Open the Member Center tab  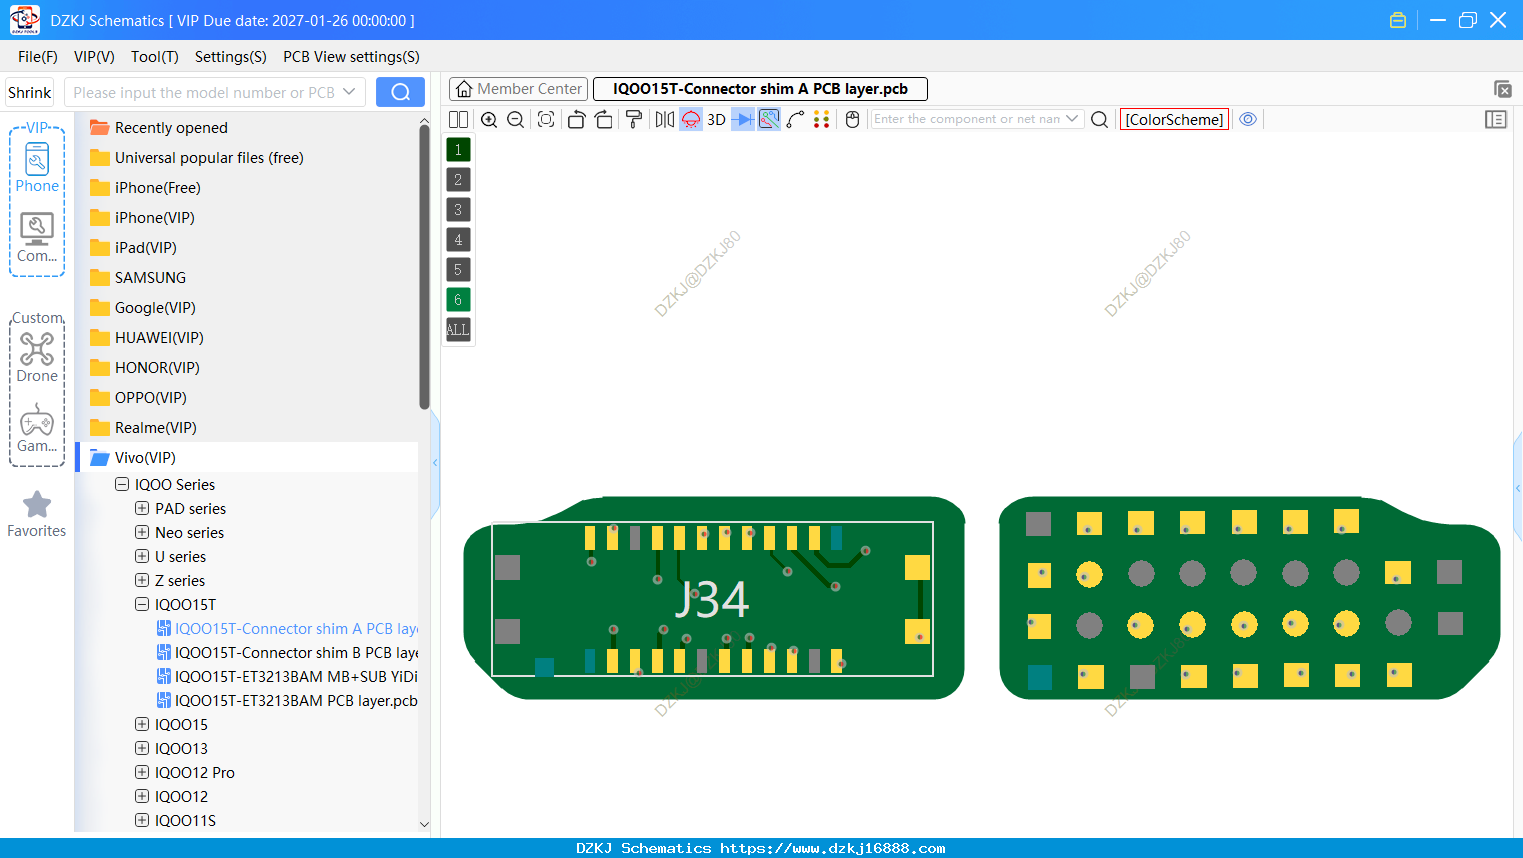click(518, 89)
